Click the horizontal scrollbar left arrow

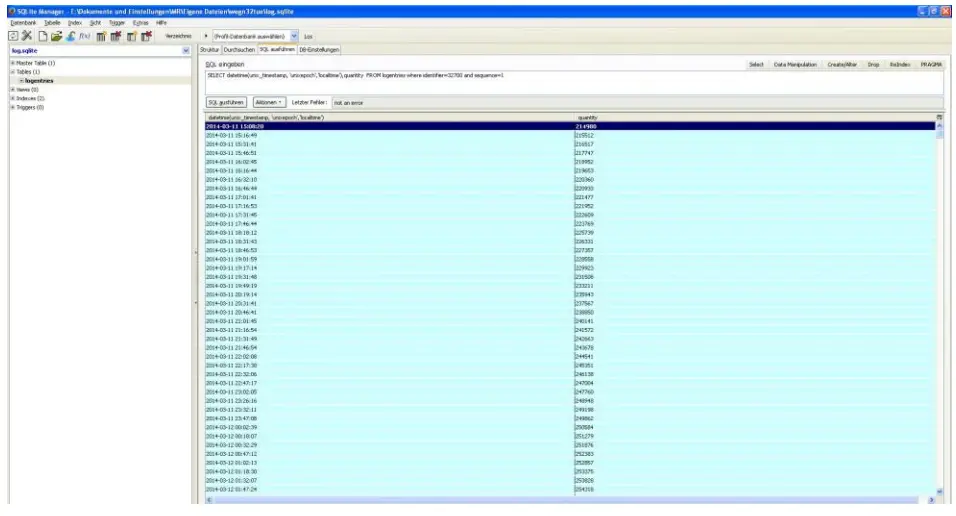point(209,500)
